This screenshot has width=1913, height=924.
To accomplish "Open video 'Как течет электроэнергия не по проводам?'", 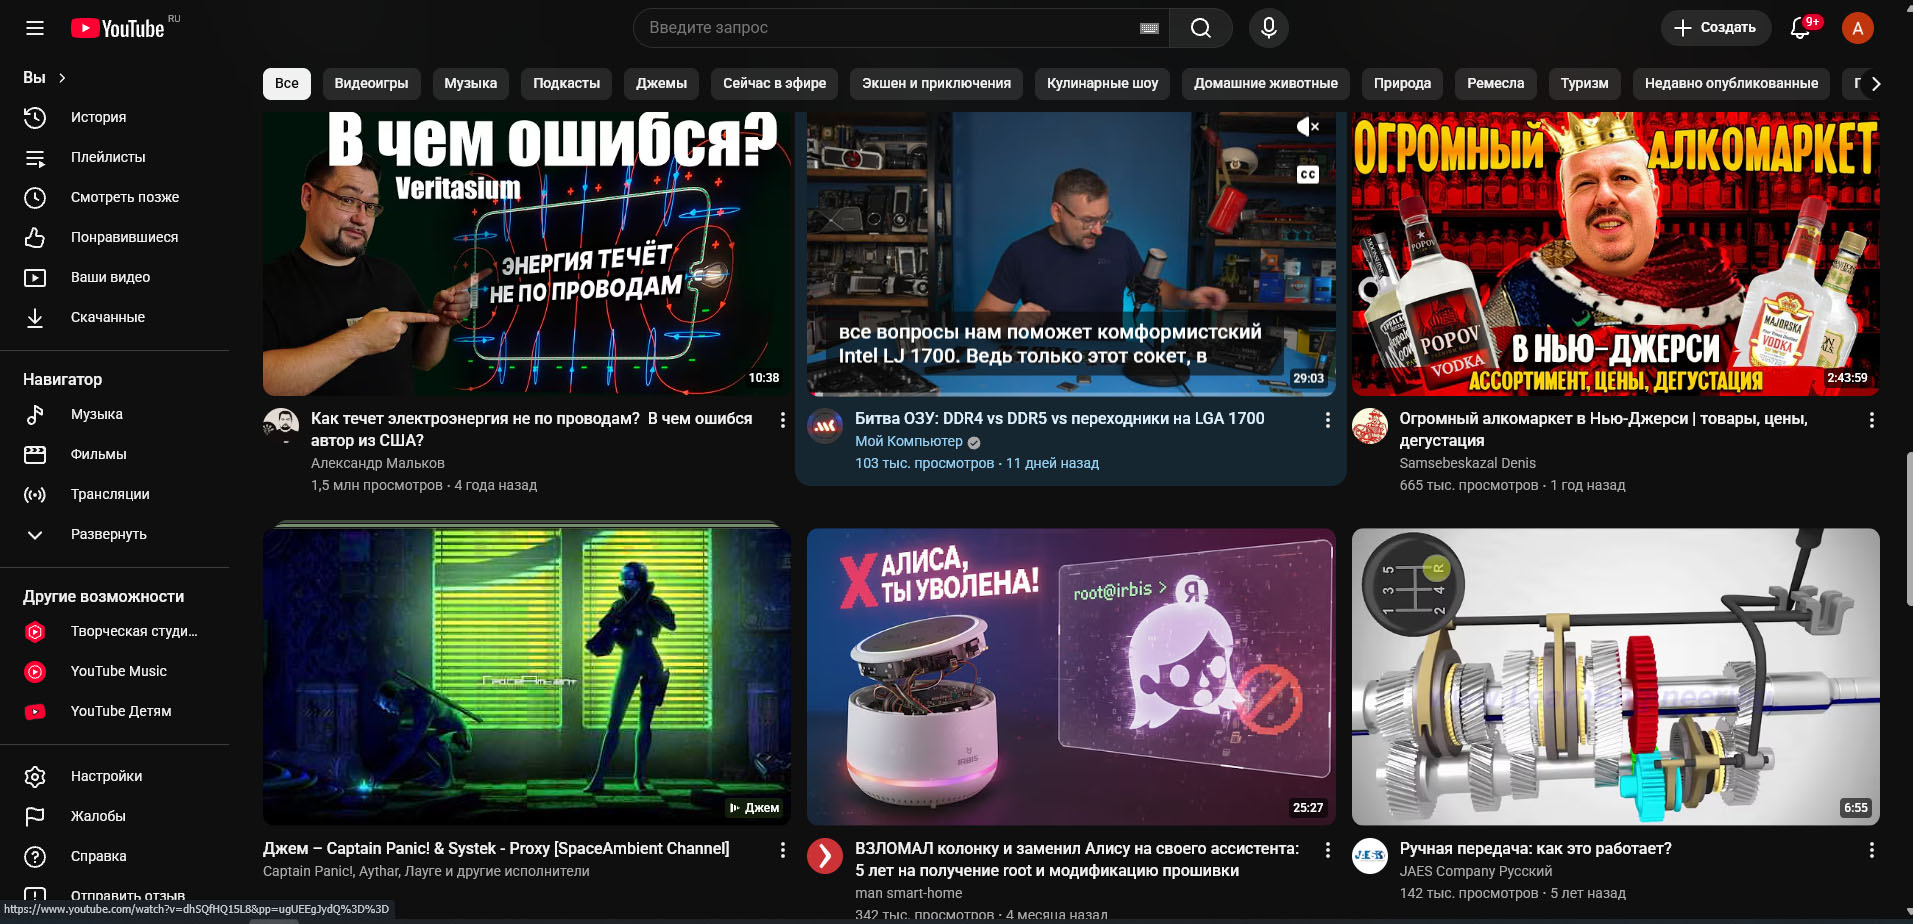I will coord(531,429).
